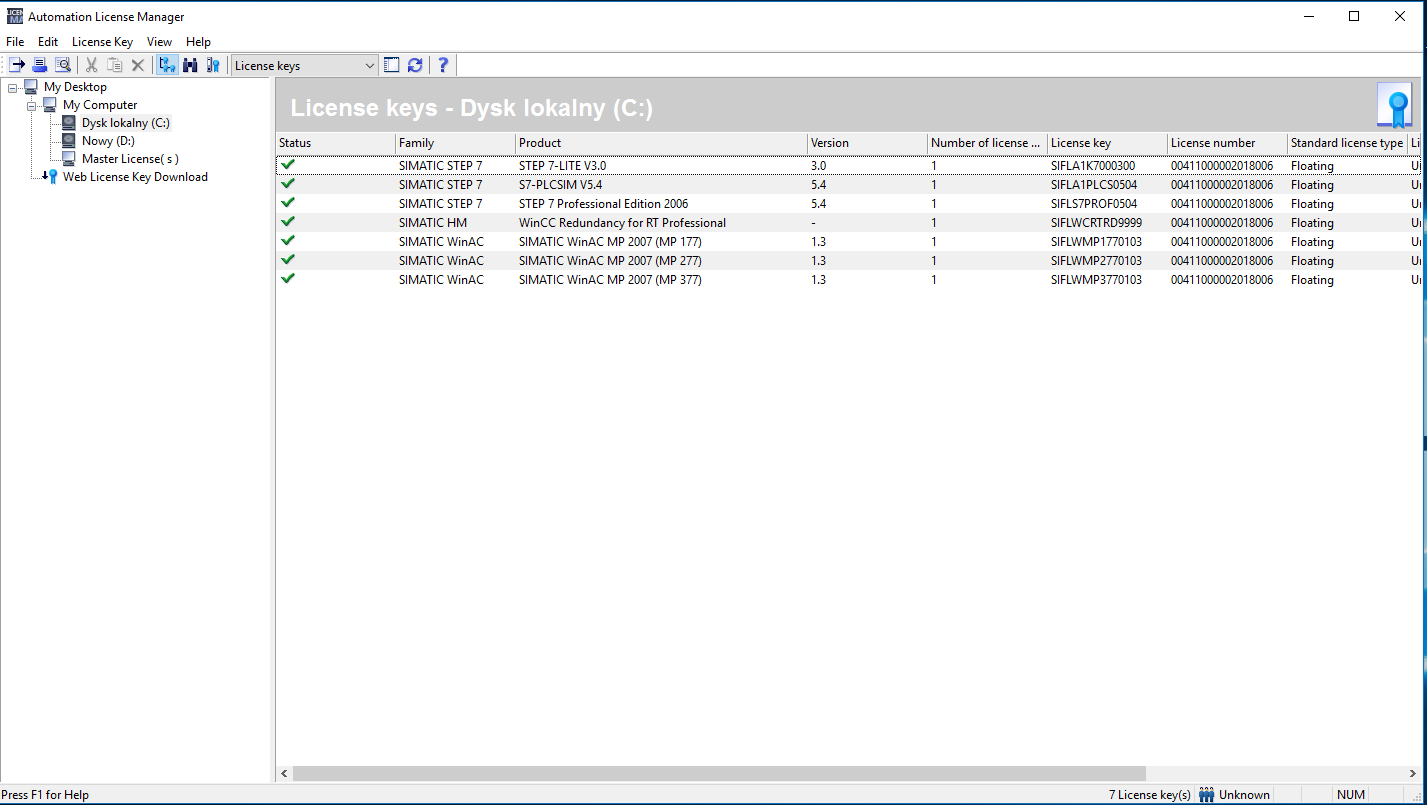Open the License keys view dropdown
Screen dimensions: 1427x805
[370, 66]
